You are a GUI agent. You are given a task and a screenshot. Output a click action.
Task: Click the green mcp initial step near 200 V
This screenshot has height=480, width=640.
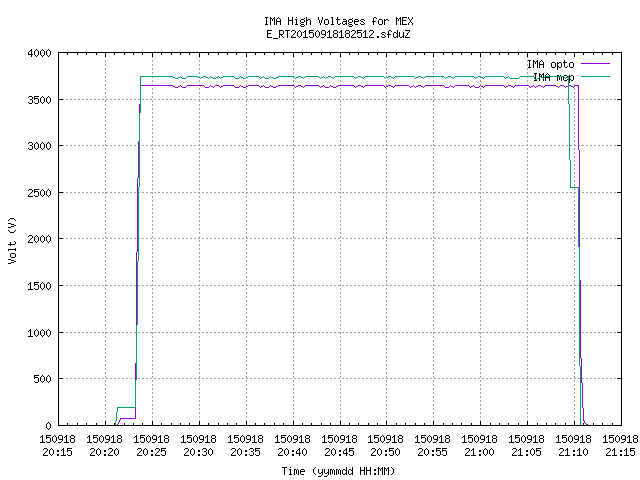pos(126,407)
